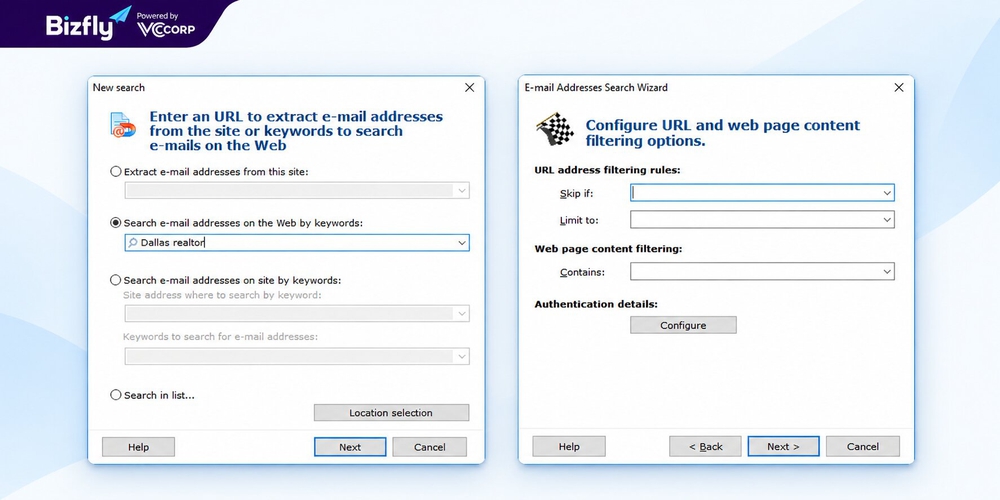Image resolution: width=1000 pixels, height=500 pixels.
Task: Click the checkered flag wizard icon
Action: click(554, 129)
